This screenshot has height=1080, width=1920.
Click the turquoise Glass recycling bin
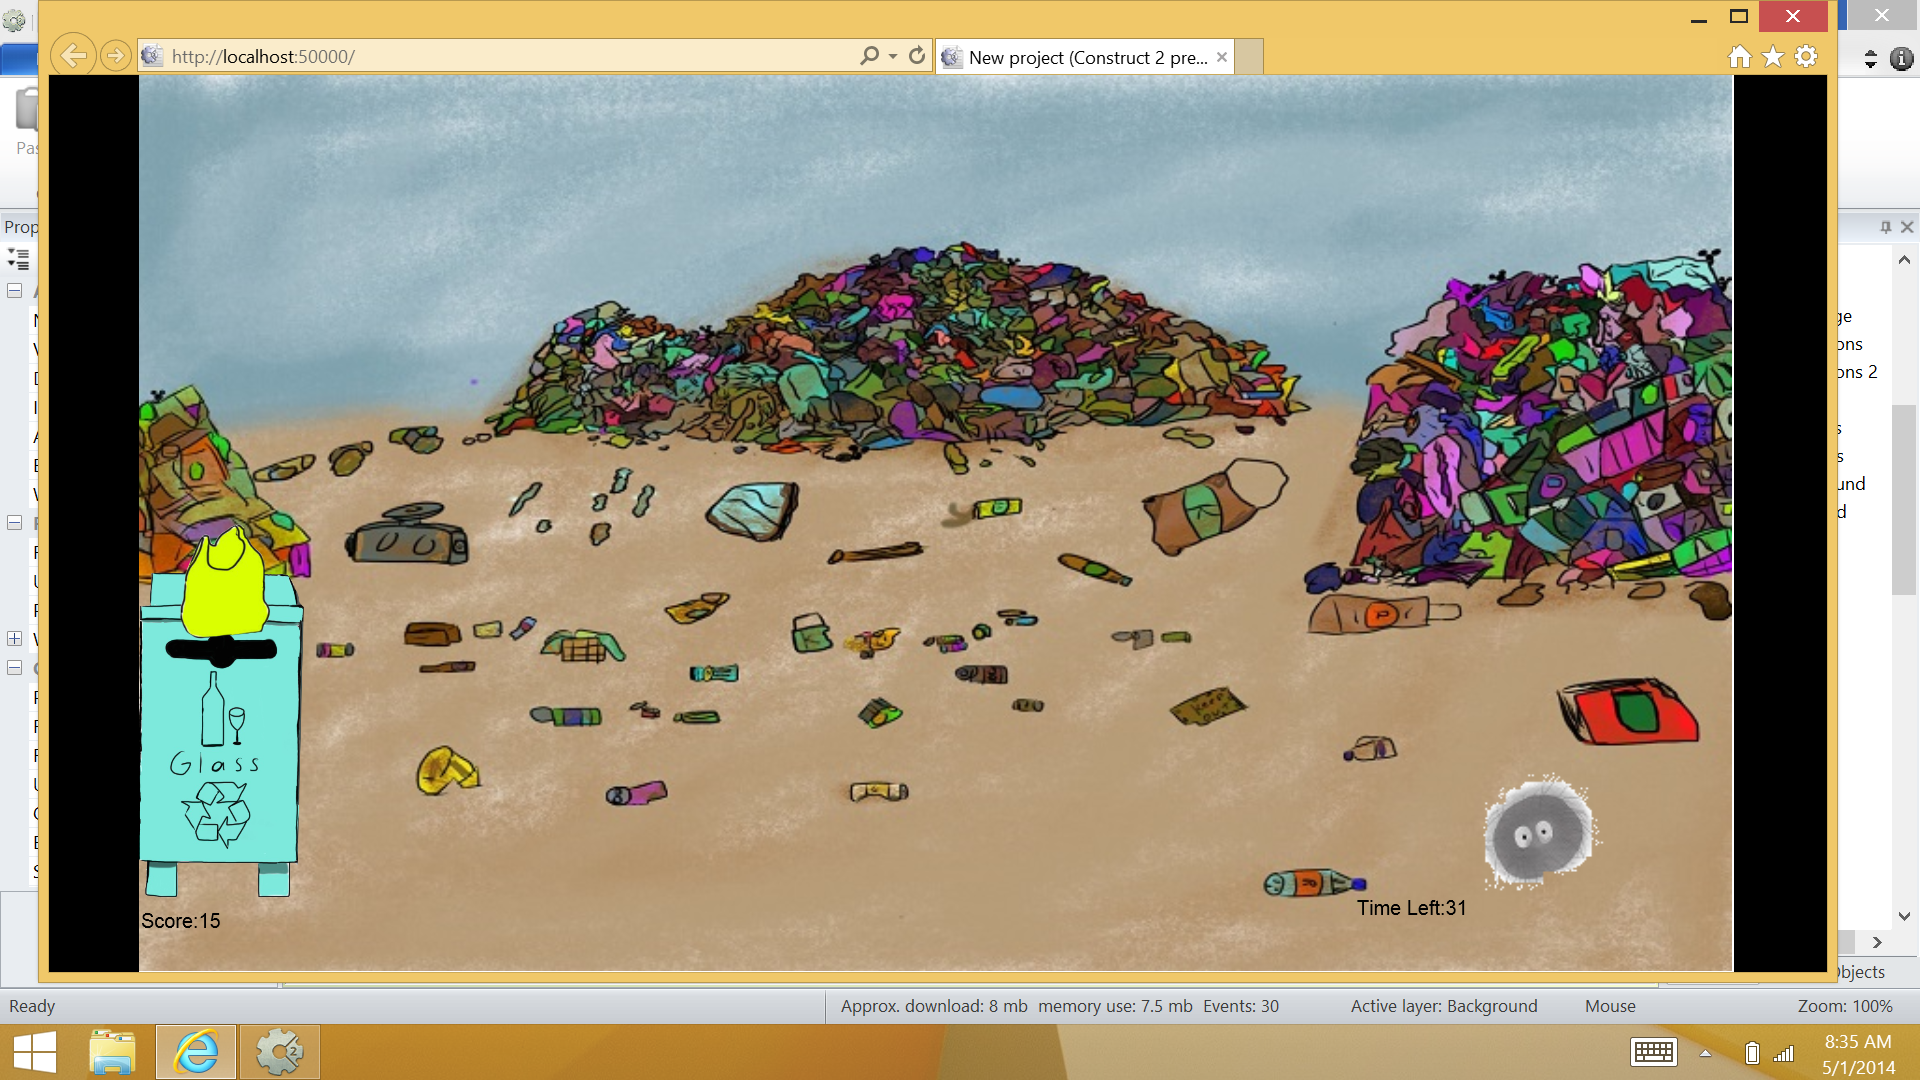click(x=220, y=740)
